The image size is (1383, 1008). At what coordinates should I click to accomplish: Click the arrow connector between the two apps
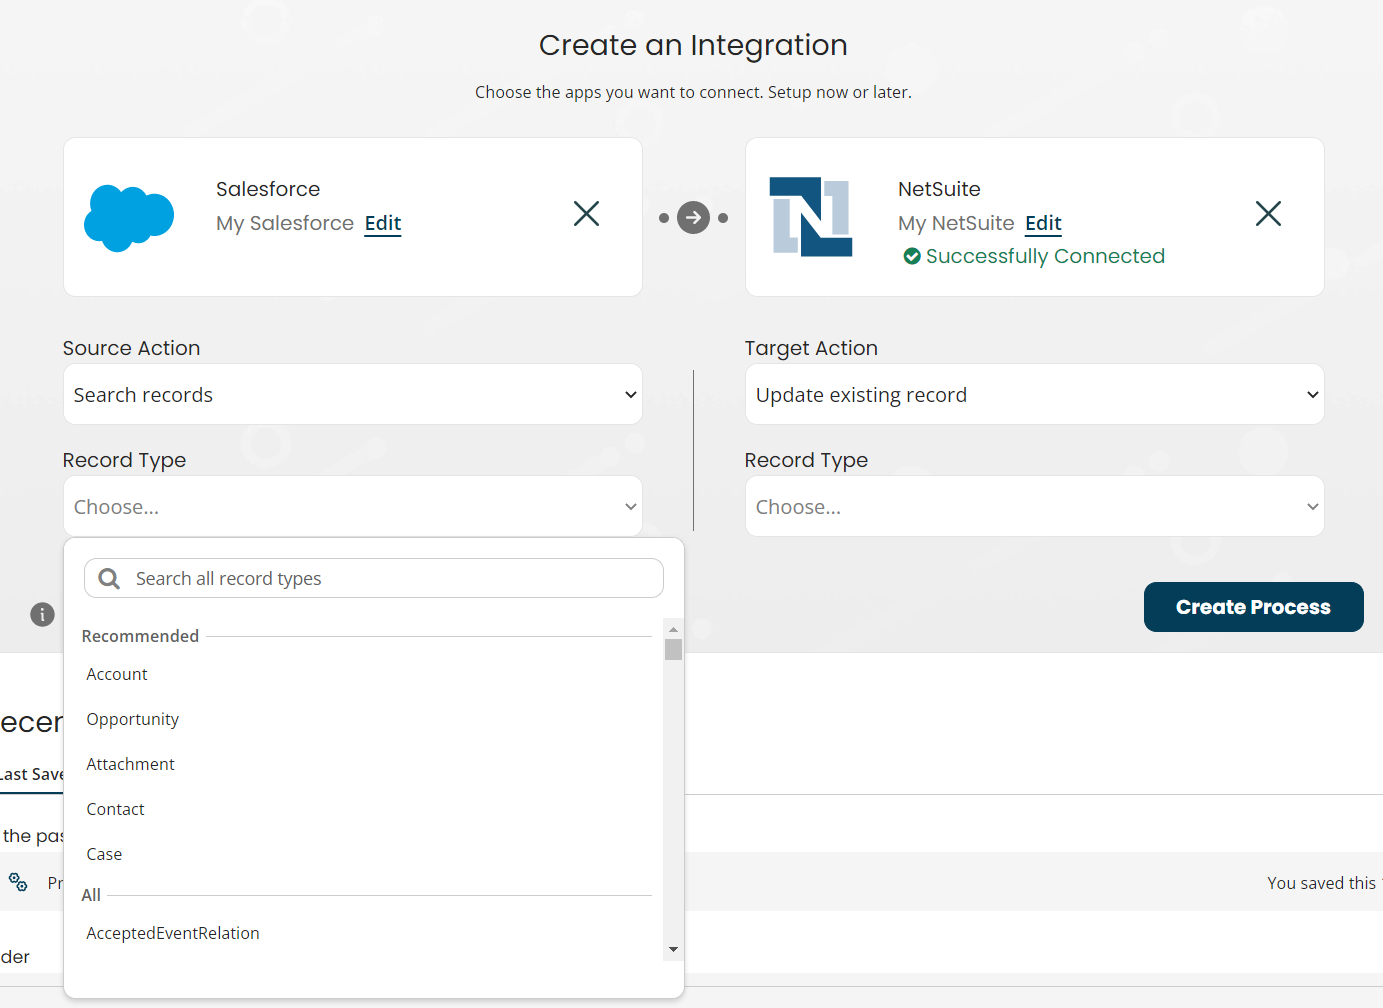coord(693,217)
